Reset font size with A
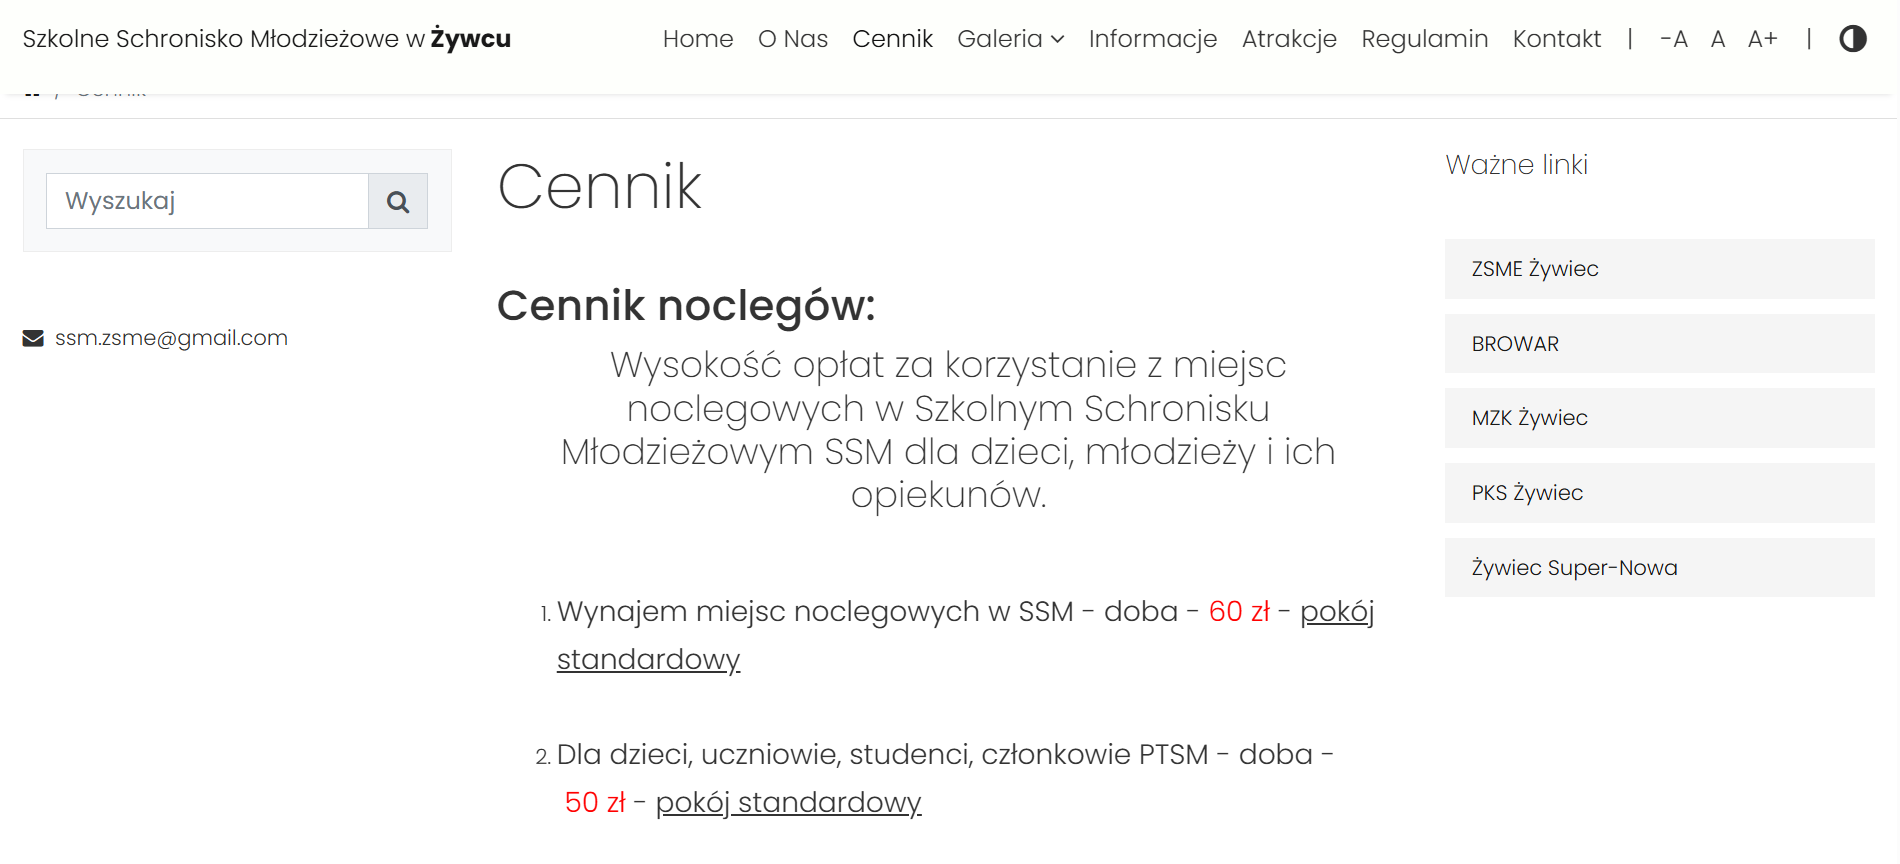 [x=1718, y=39]
